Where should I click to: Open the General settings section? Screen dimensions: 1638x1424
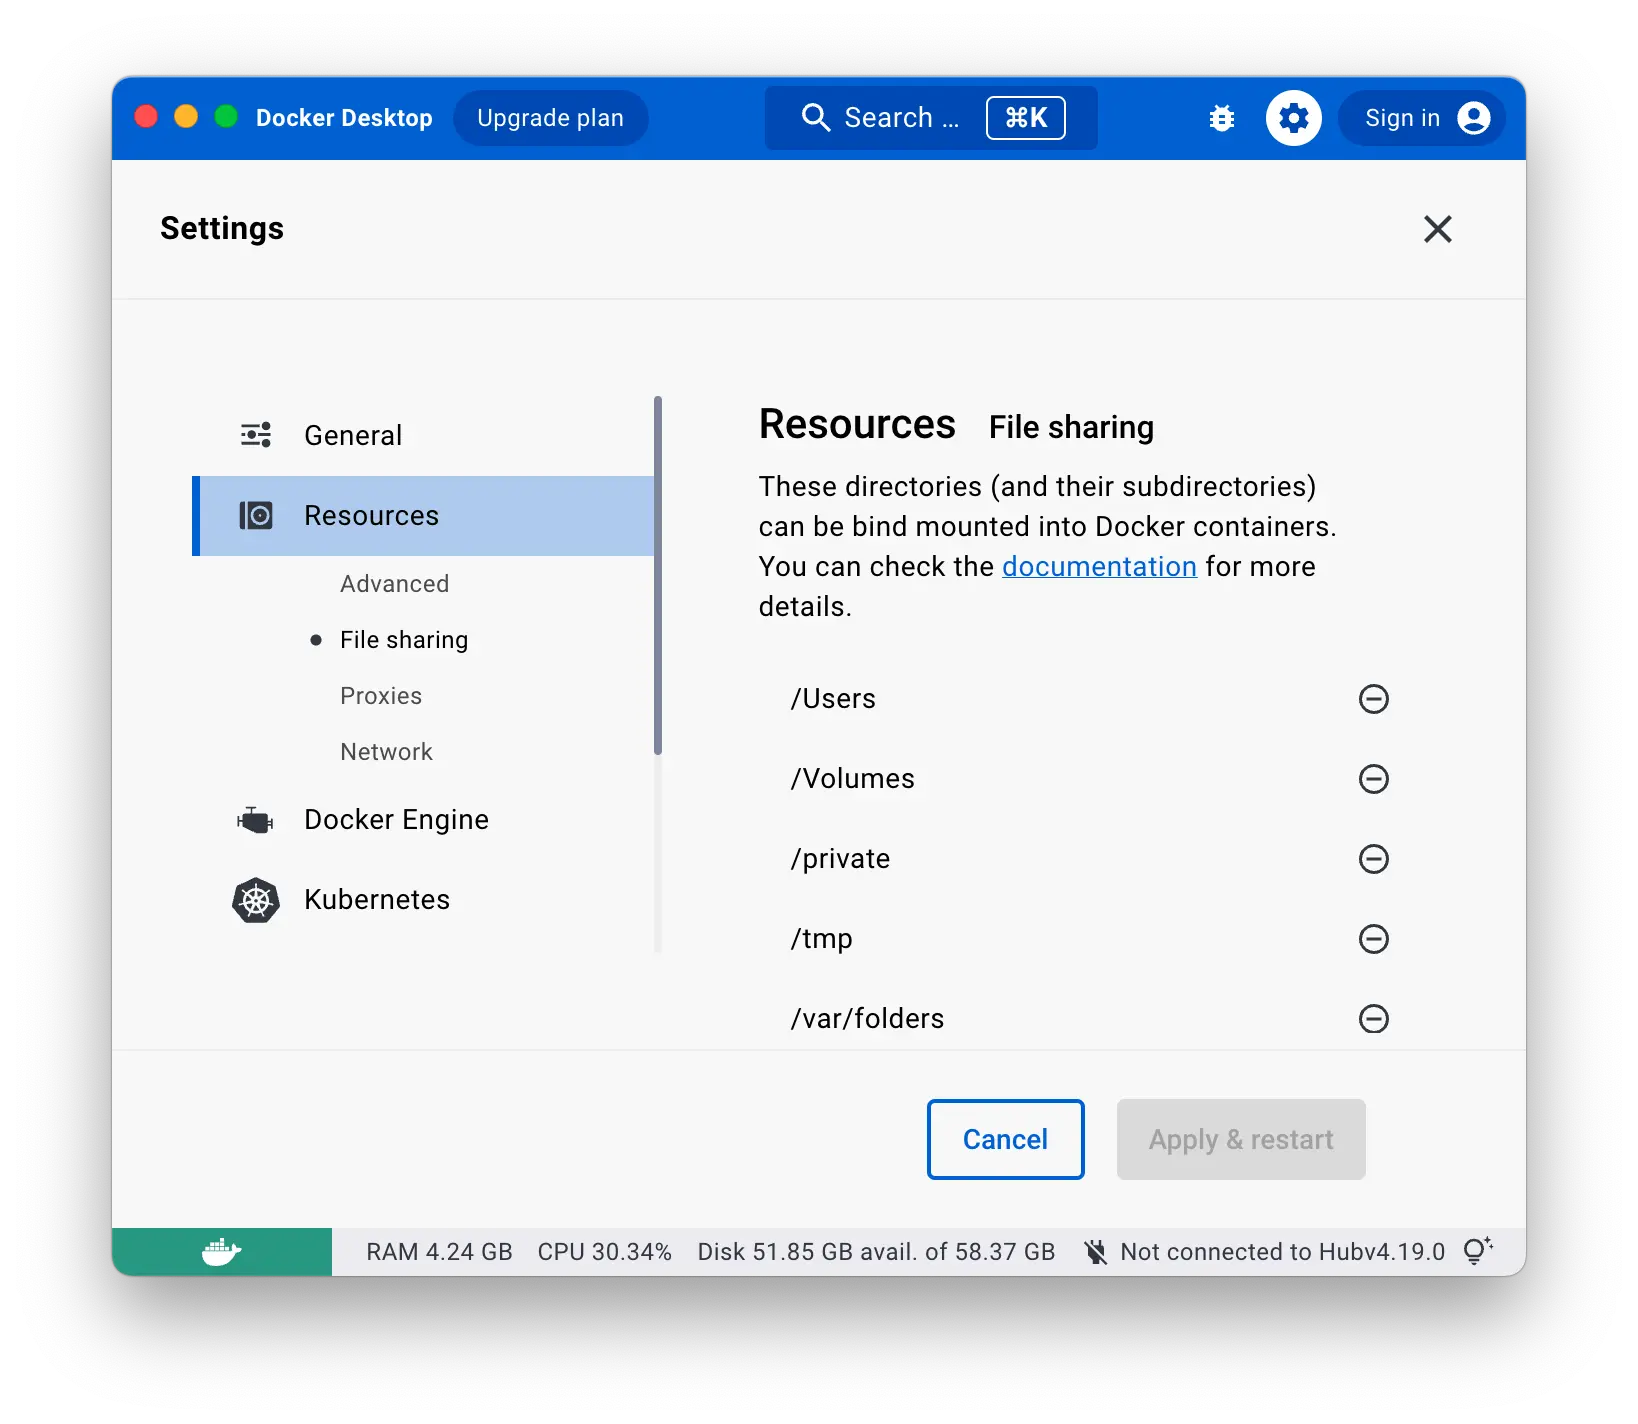(x=423, y=435)
